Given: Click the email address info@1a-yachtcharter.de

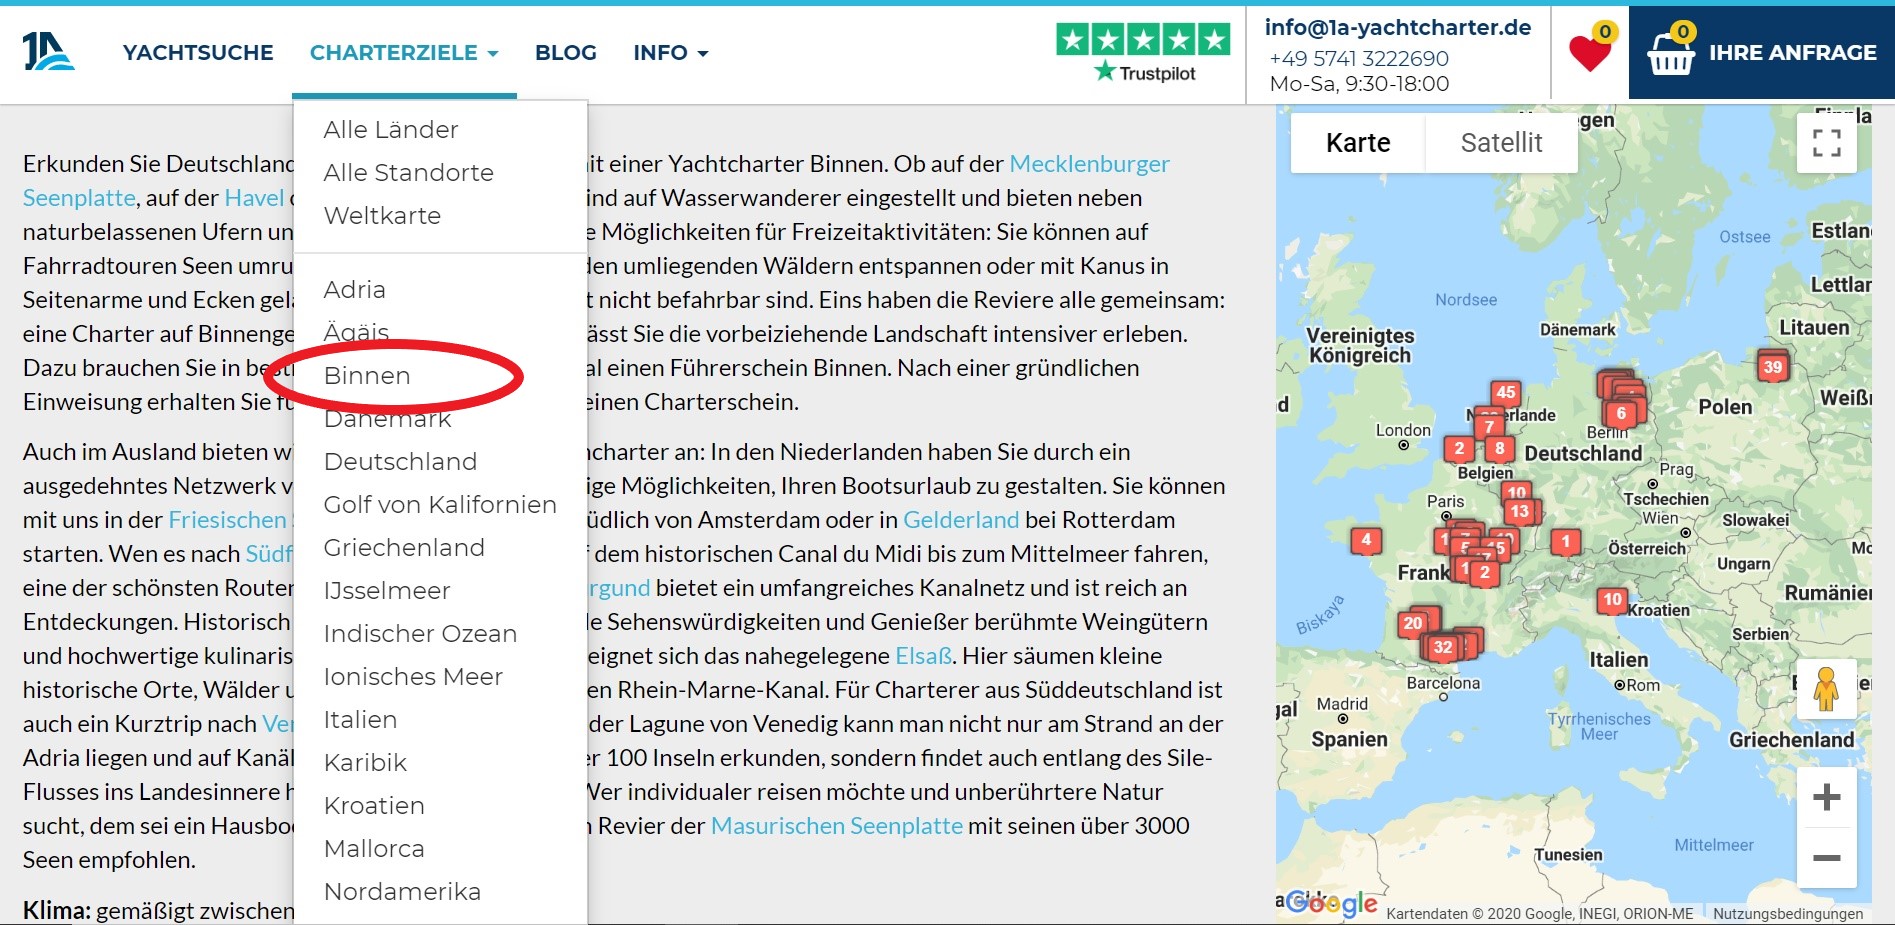Looking at the screenshot, I should pos(1397,28).
